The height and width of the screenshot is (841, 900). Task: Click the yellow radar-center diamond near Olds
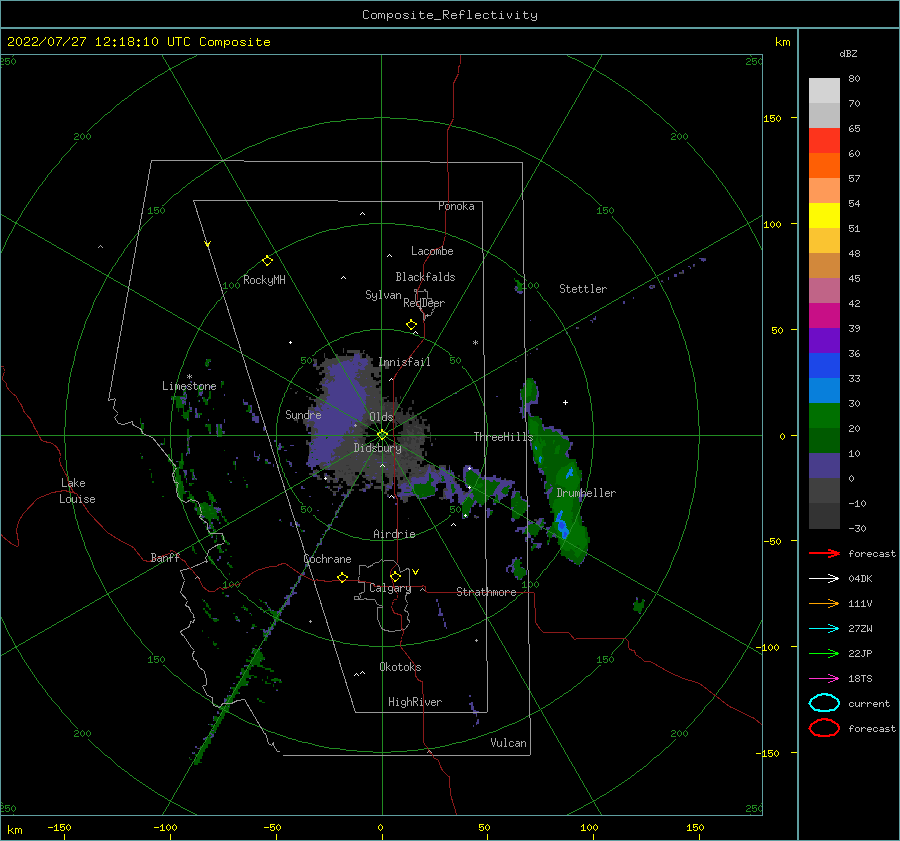tap(382, 435)
